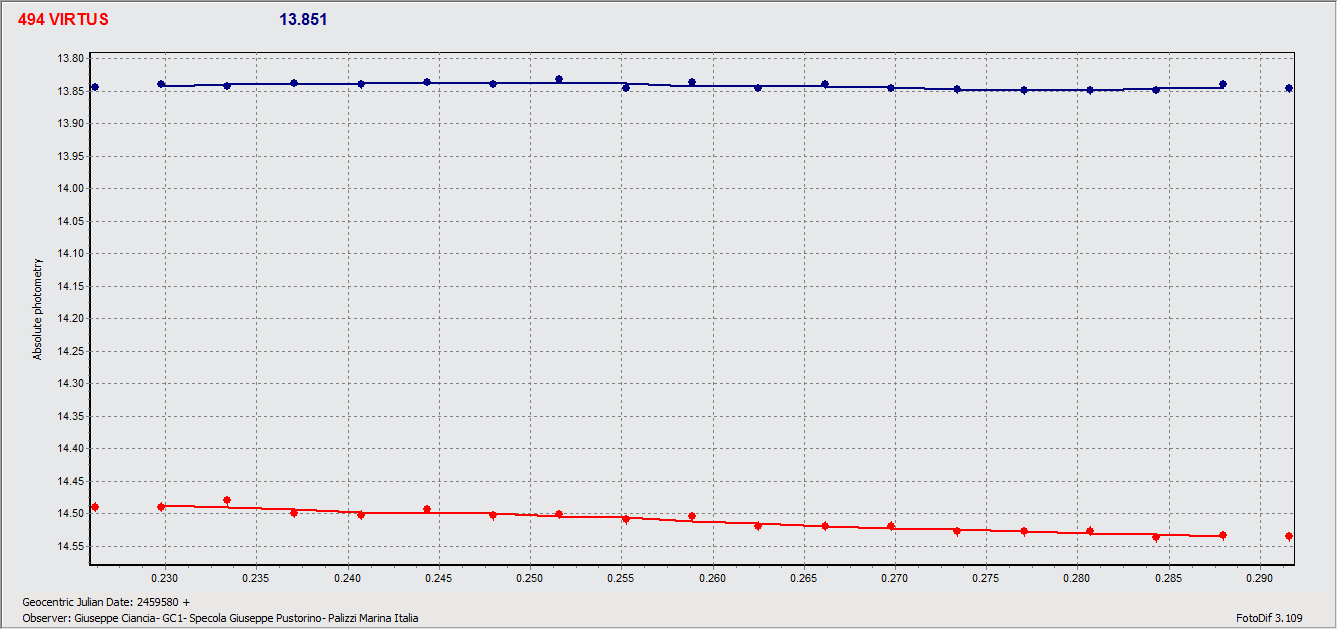
Task: Click y-axis label '14.00'
Action: [71, 189]
